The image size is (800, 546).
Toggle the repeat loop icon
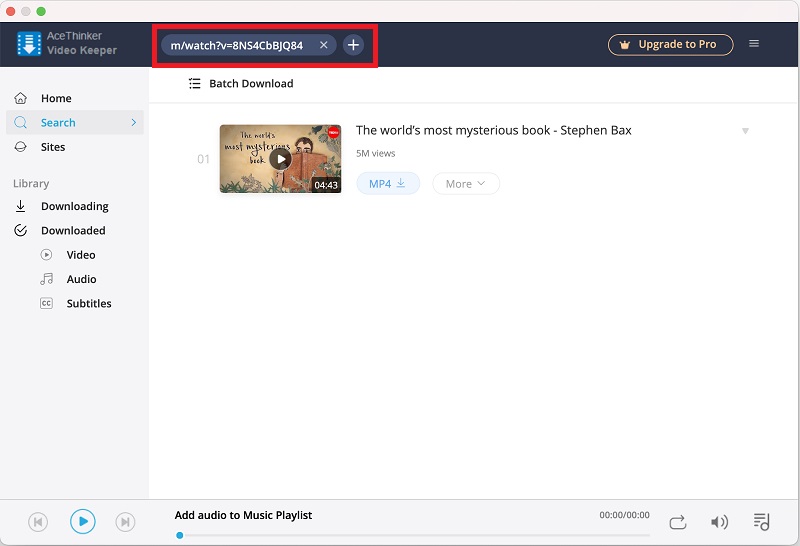(x=677, y=521)
